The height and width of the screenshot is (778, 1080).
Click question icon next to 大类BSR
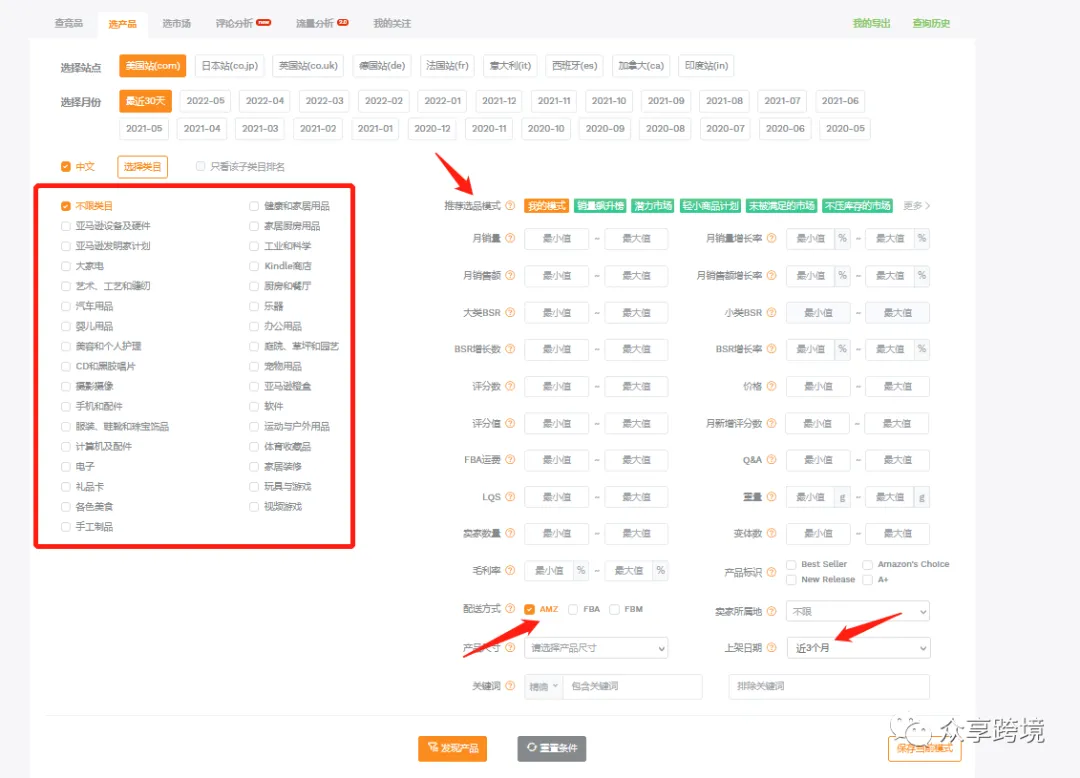coord(510,313)
